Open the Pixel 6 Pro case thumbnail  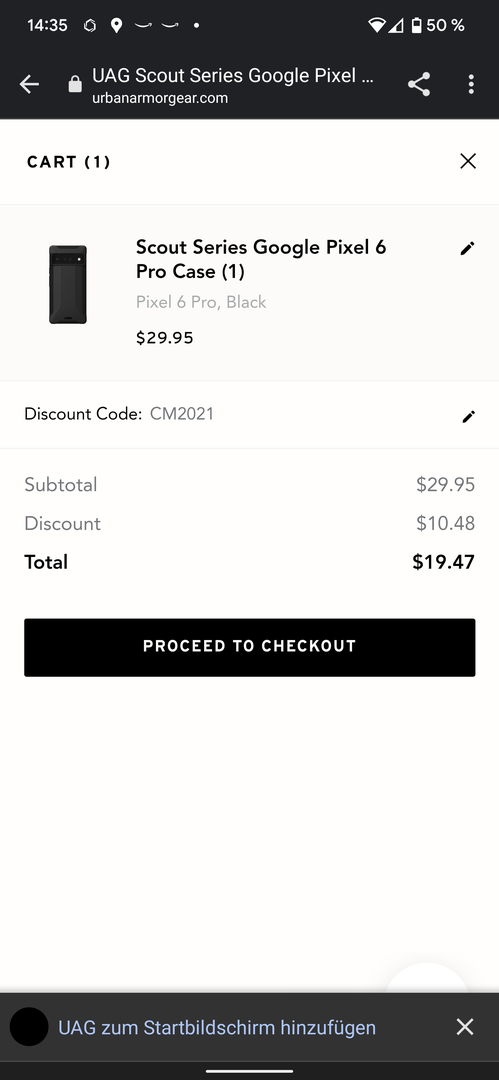[68, 284]
